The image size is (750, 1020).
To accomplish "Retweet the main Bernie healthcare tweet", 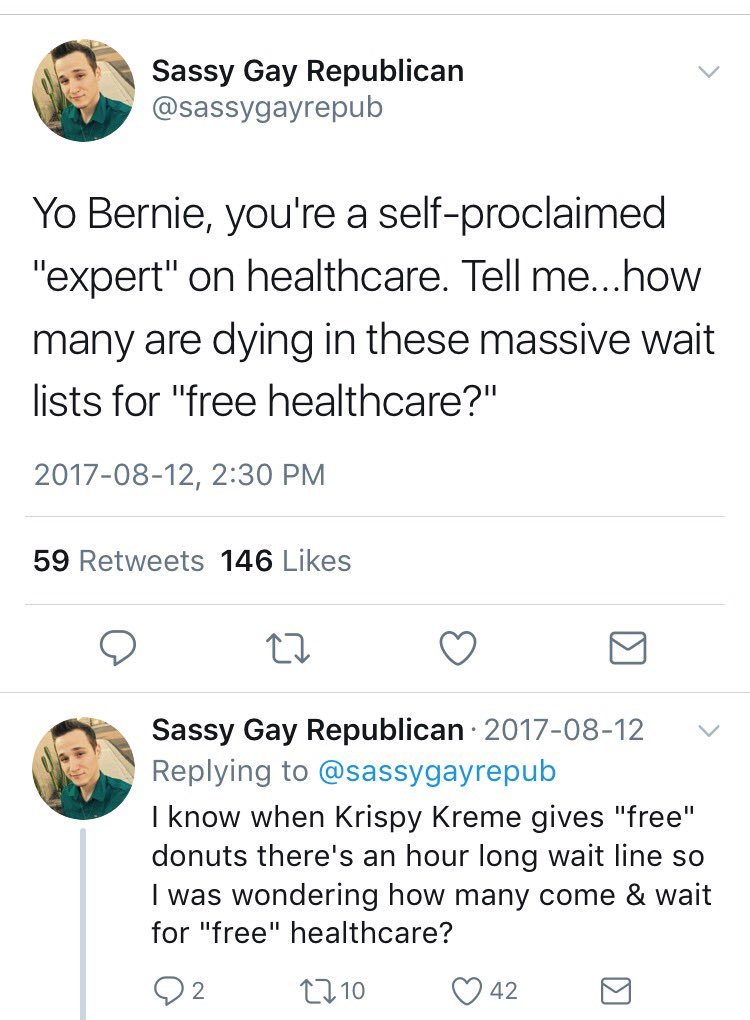I will point(289,649).
